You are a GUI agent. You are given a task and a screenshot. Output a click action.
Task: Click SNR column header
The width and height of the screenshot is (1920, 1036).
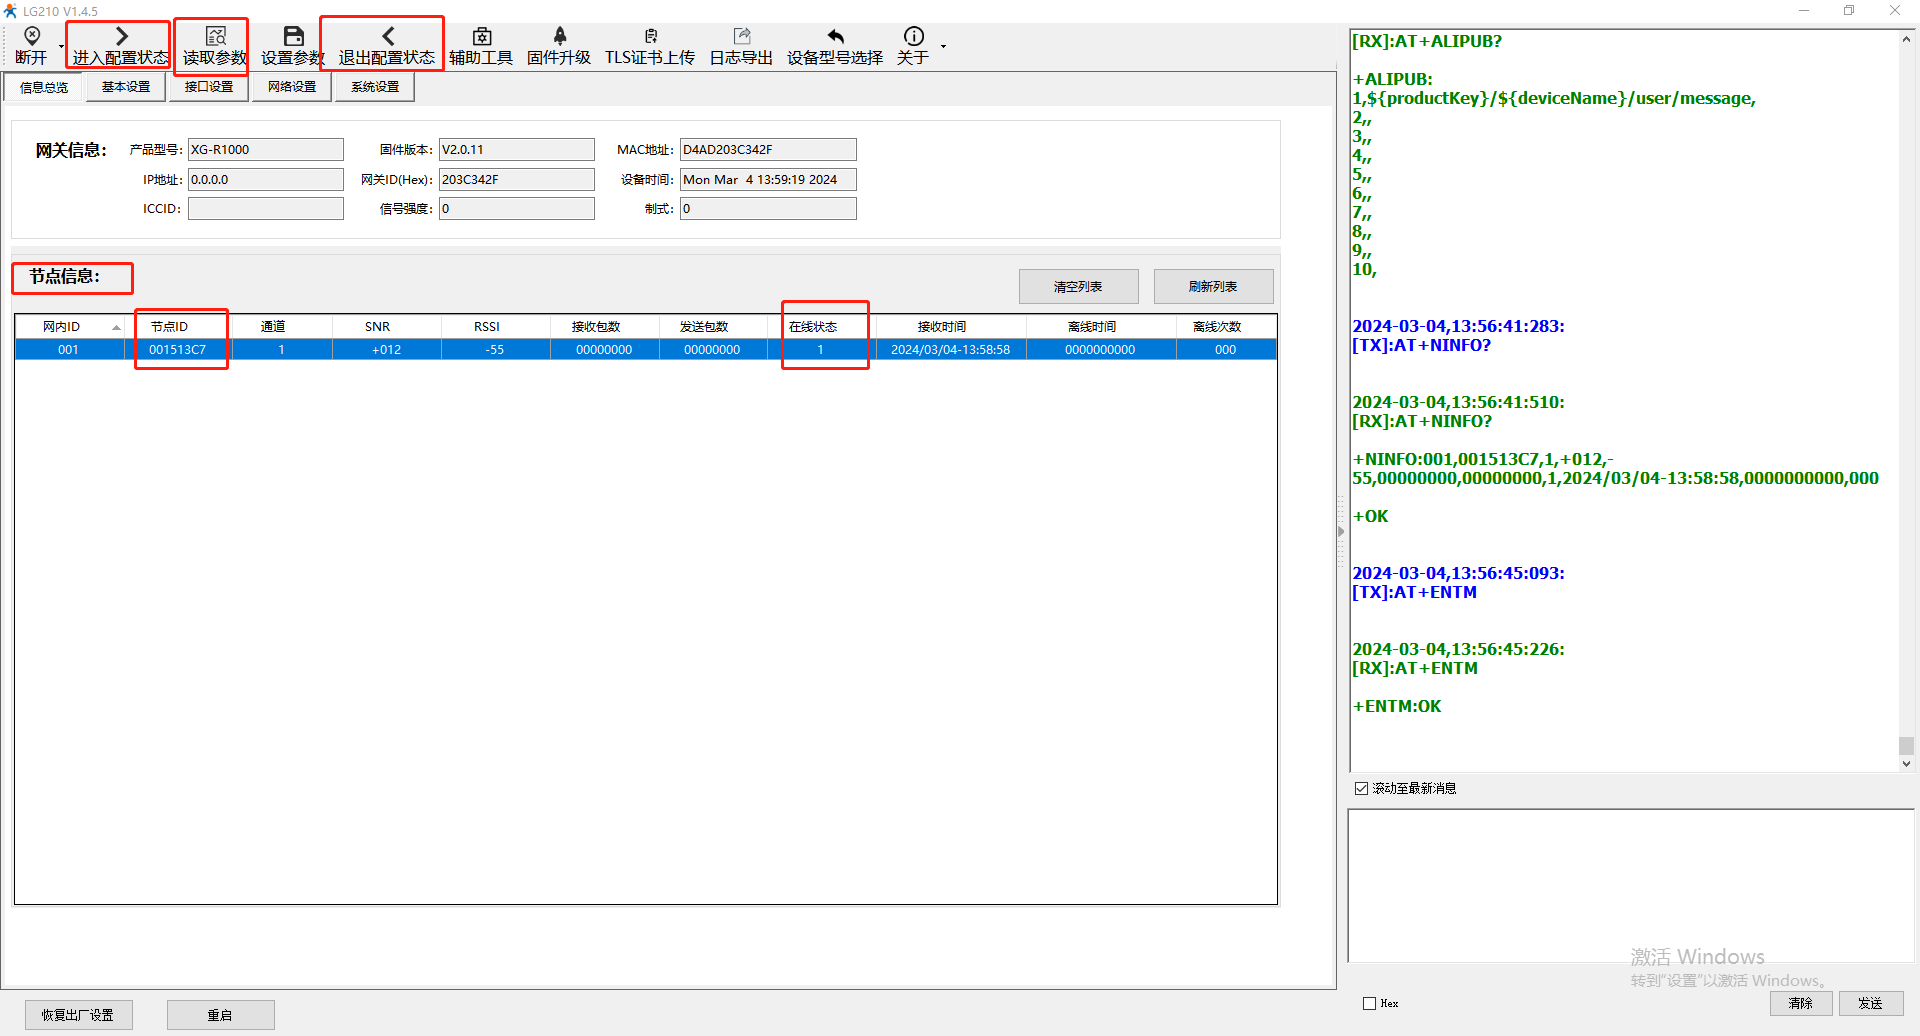tap(386, 327)
